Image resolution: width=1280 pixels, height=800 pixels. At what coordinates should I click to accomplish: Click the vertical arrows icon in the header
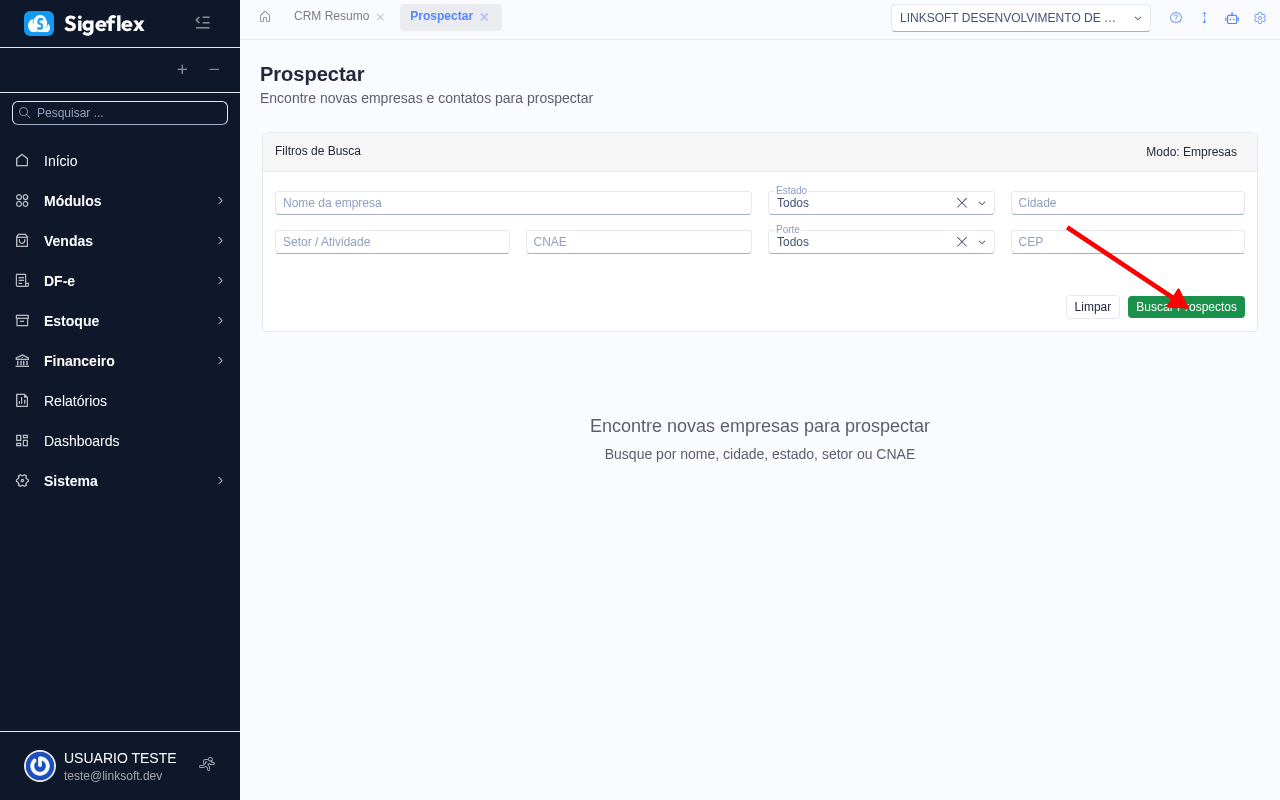pyautogui.click(x=1204, y=17)
